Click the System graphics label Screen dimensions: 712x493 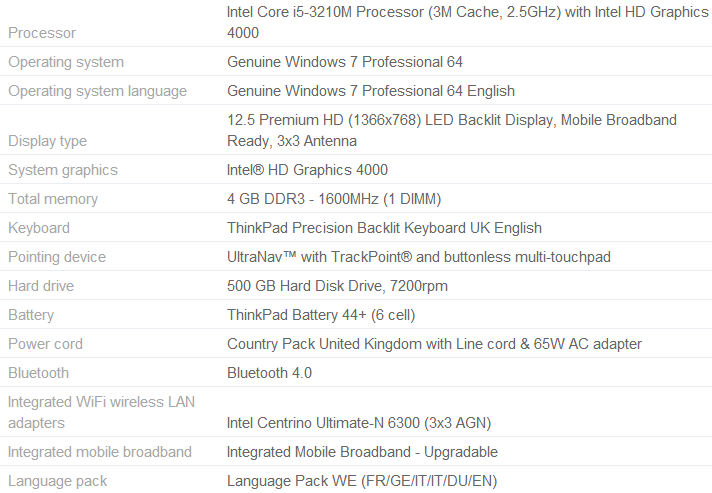point(63,170)
